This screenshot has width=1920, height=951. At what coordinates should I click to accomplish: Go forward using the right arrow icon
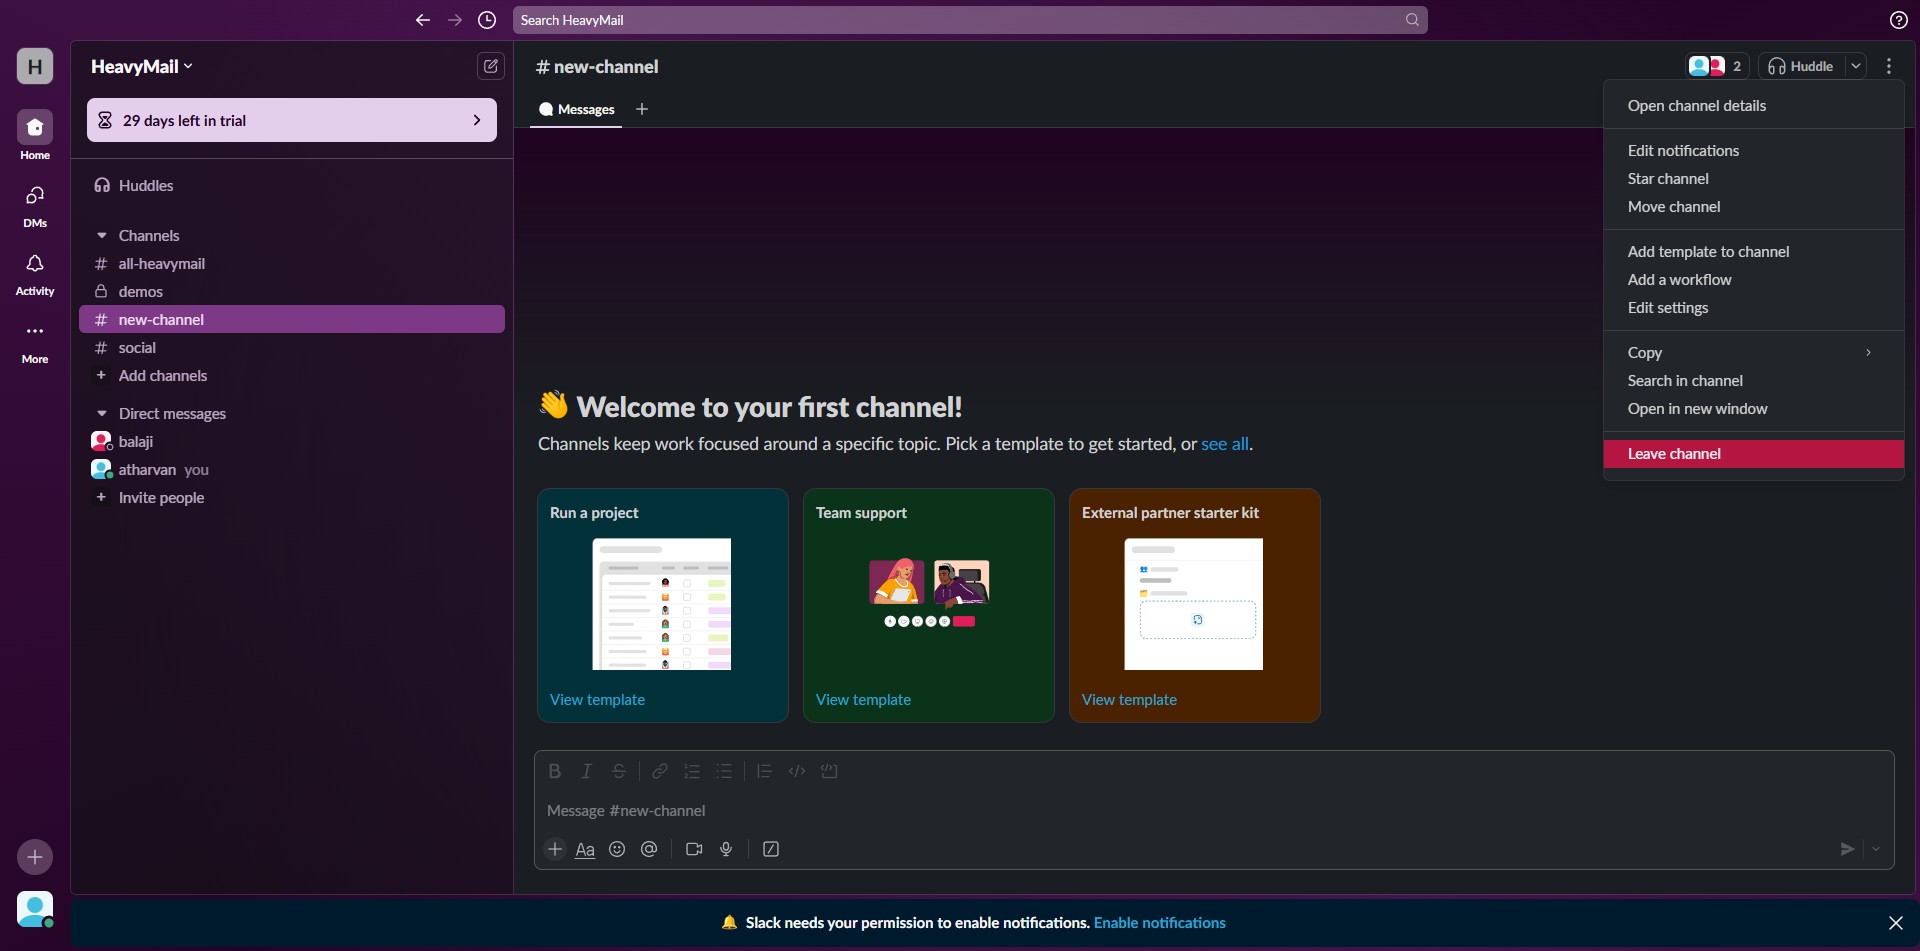click(455, 20)
